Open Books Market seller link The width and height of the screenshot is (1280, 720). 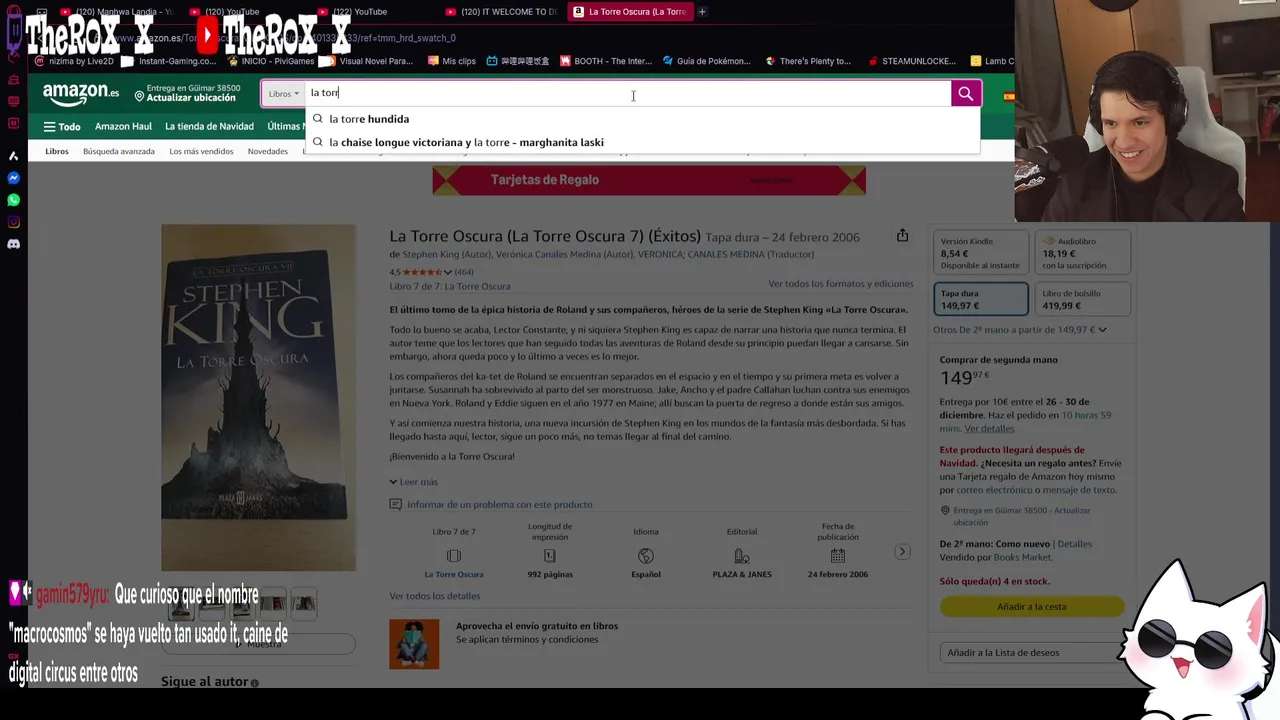1023,557
